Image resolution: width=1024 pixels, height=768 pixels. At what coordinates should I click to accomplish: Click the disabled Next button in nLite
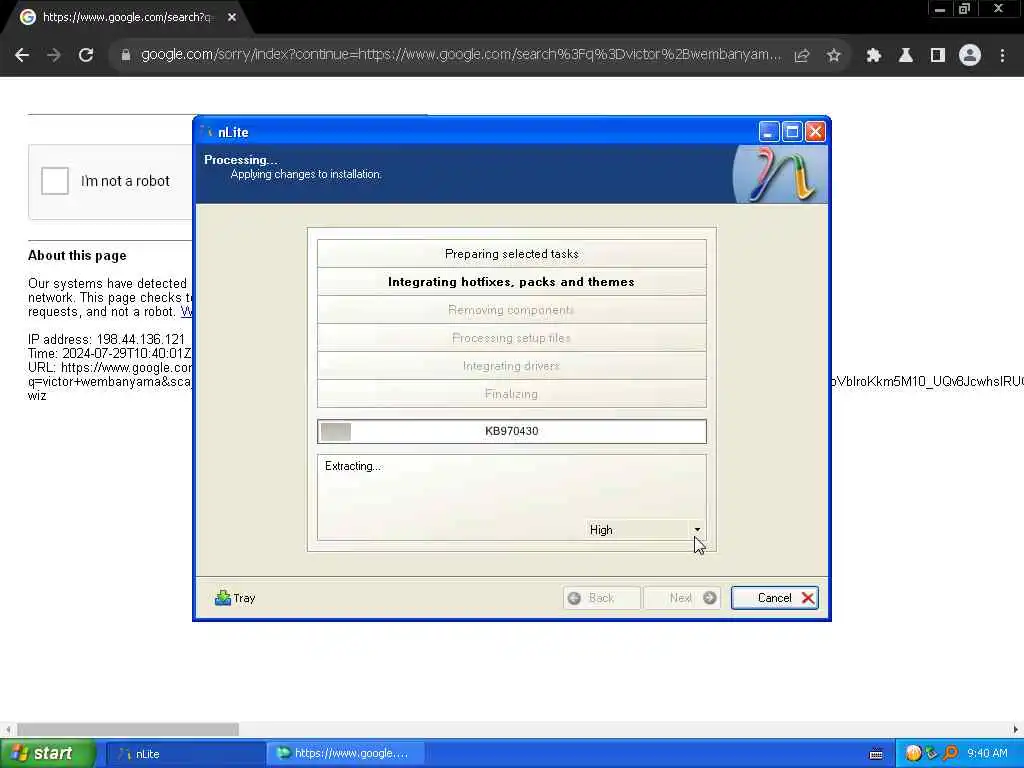682,598
